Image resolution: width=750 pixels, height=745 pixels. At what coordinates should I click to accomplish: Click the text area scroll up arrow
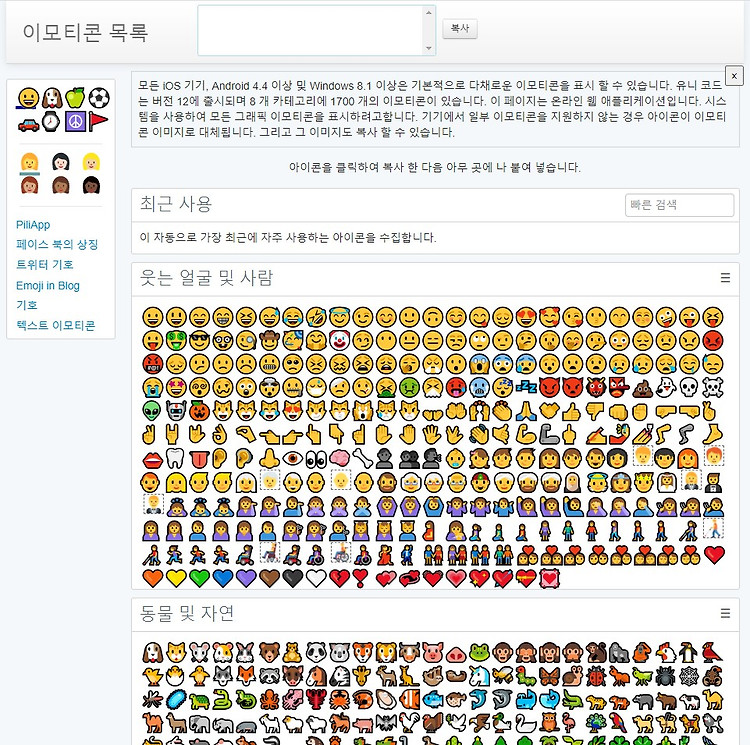(x=429, y=12)
